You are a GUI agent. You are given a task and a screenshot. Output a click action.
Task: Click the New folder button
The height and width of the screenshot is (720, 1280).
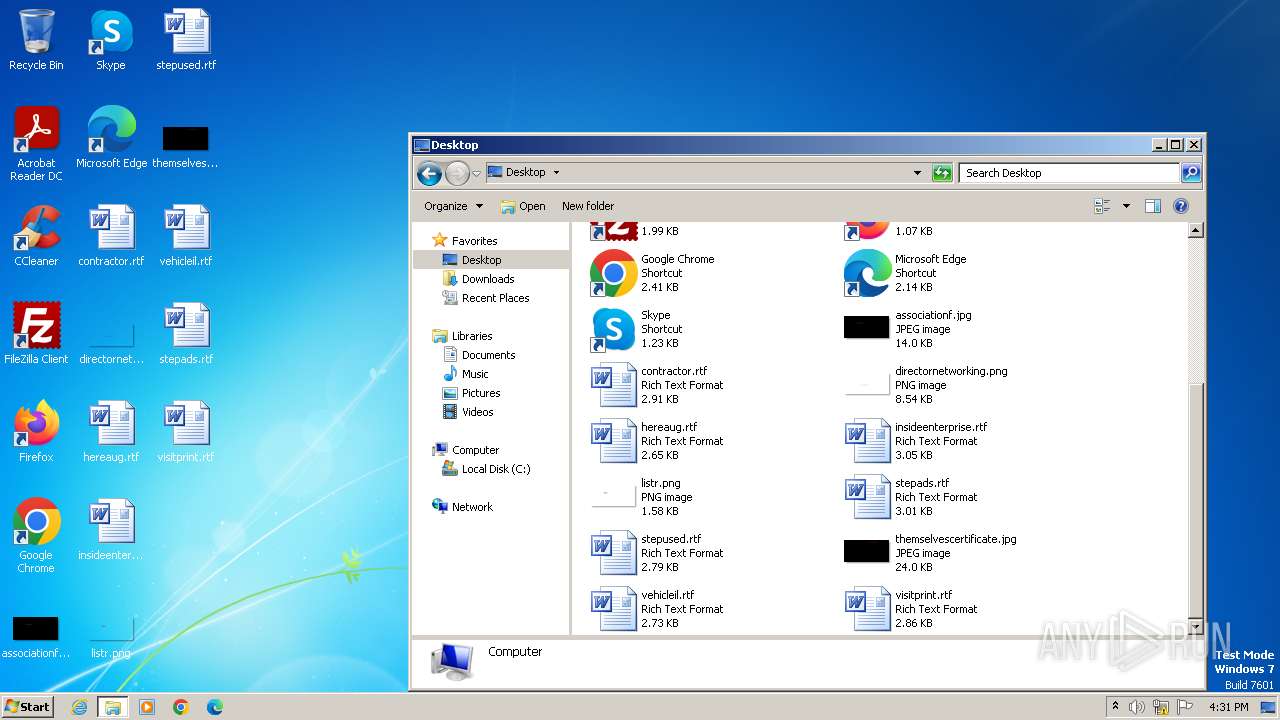(x=588, y=206)
